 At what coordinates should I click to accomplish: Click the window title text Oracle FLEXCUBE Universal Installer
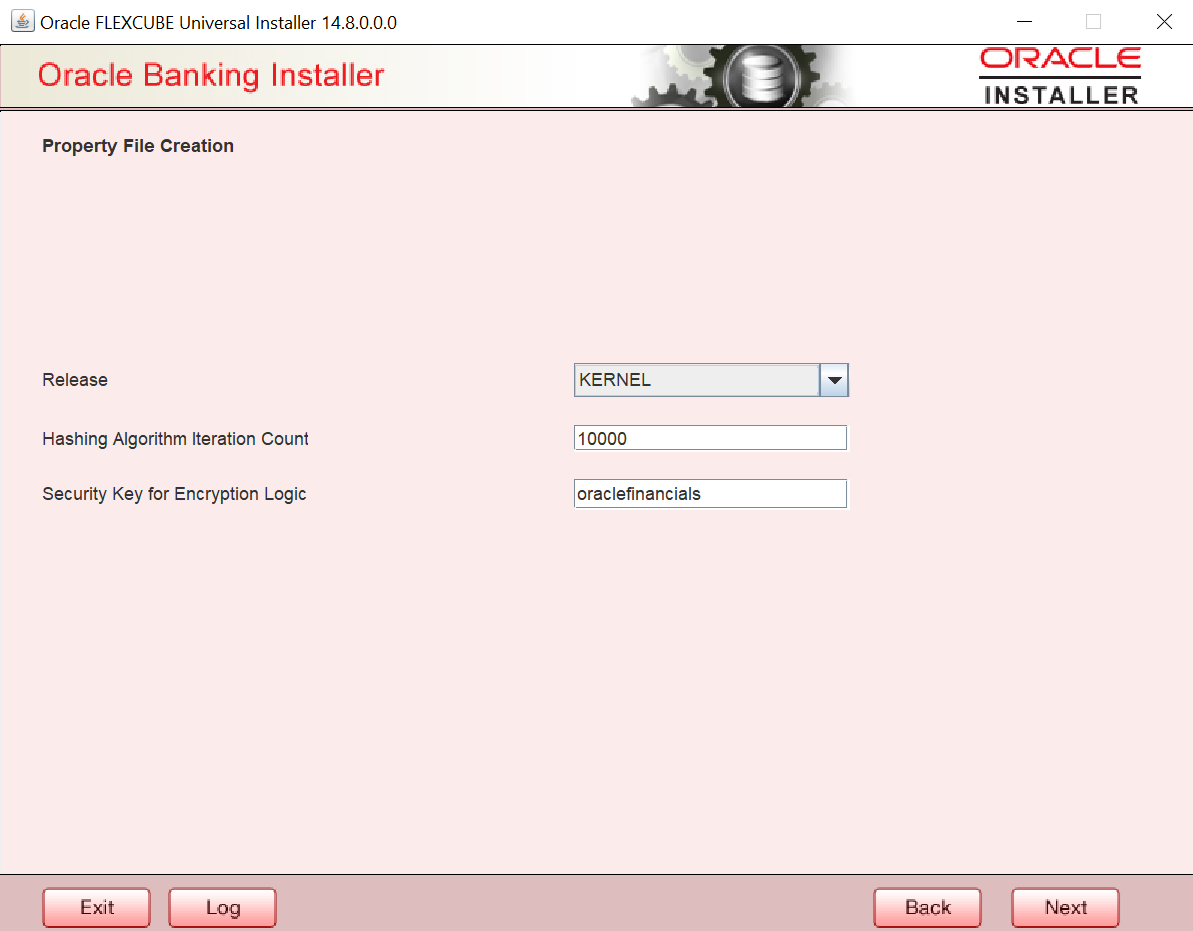pos(218,23)
